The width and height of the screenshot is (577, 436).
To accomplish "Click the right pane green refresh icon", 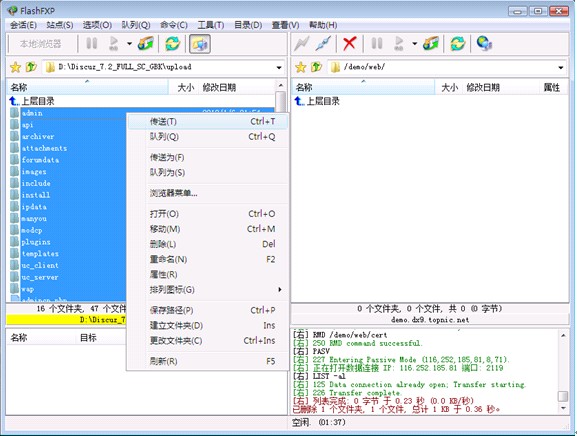I will coord(458,44).
